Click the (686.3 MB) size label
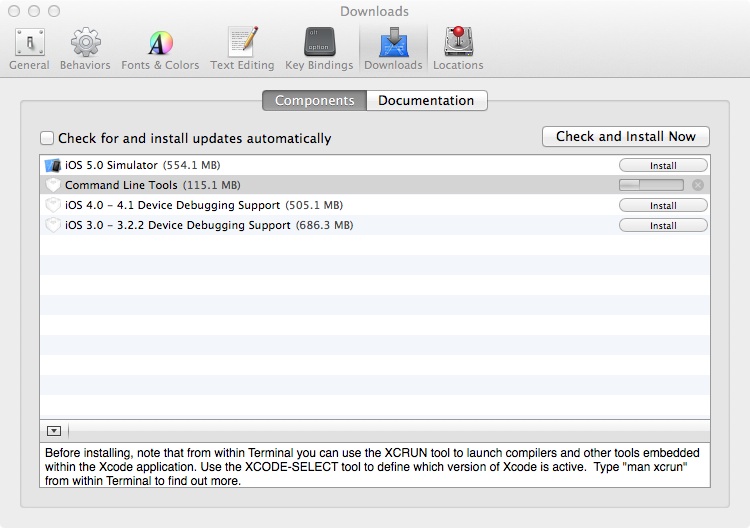 [x=324, y=225]
